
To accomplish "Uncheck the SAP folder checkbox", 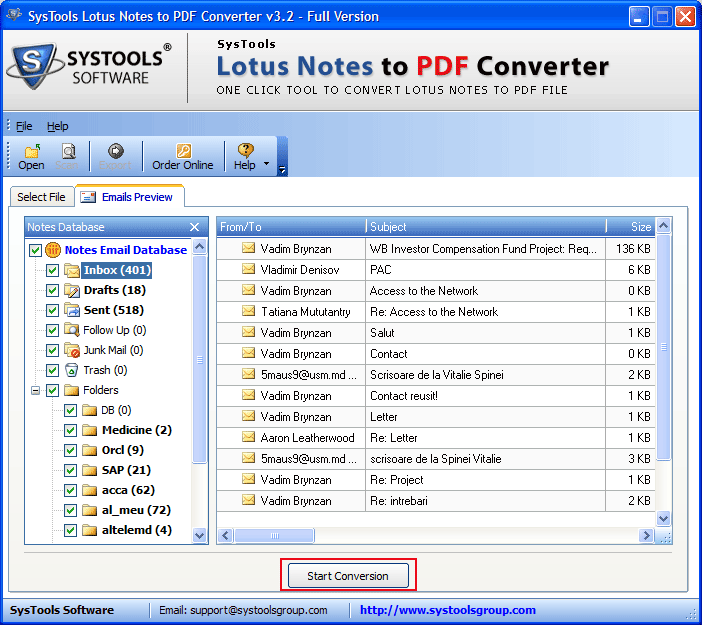I will pos(70,470).
